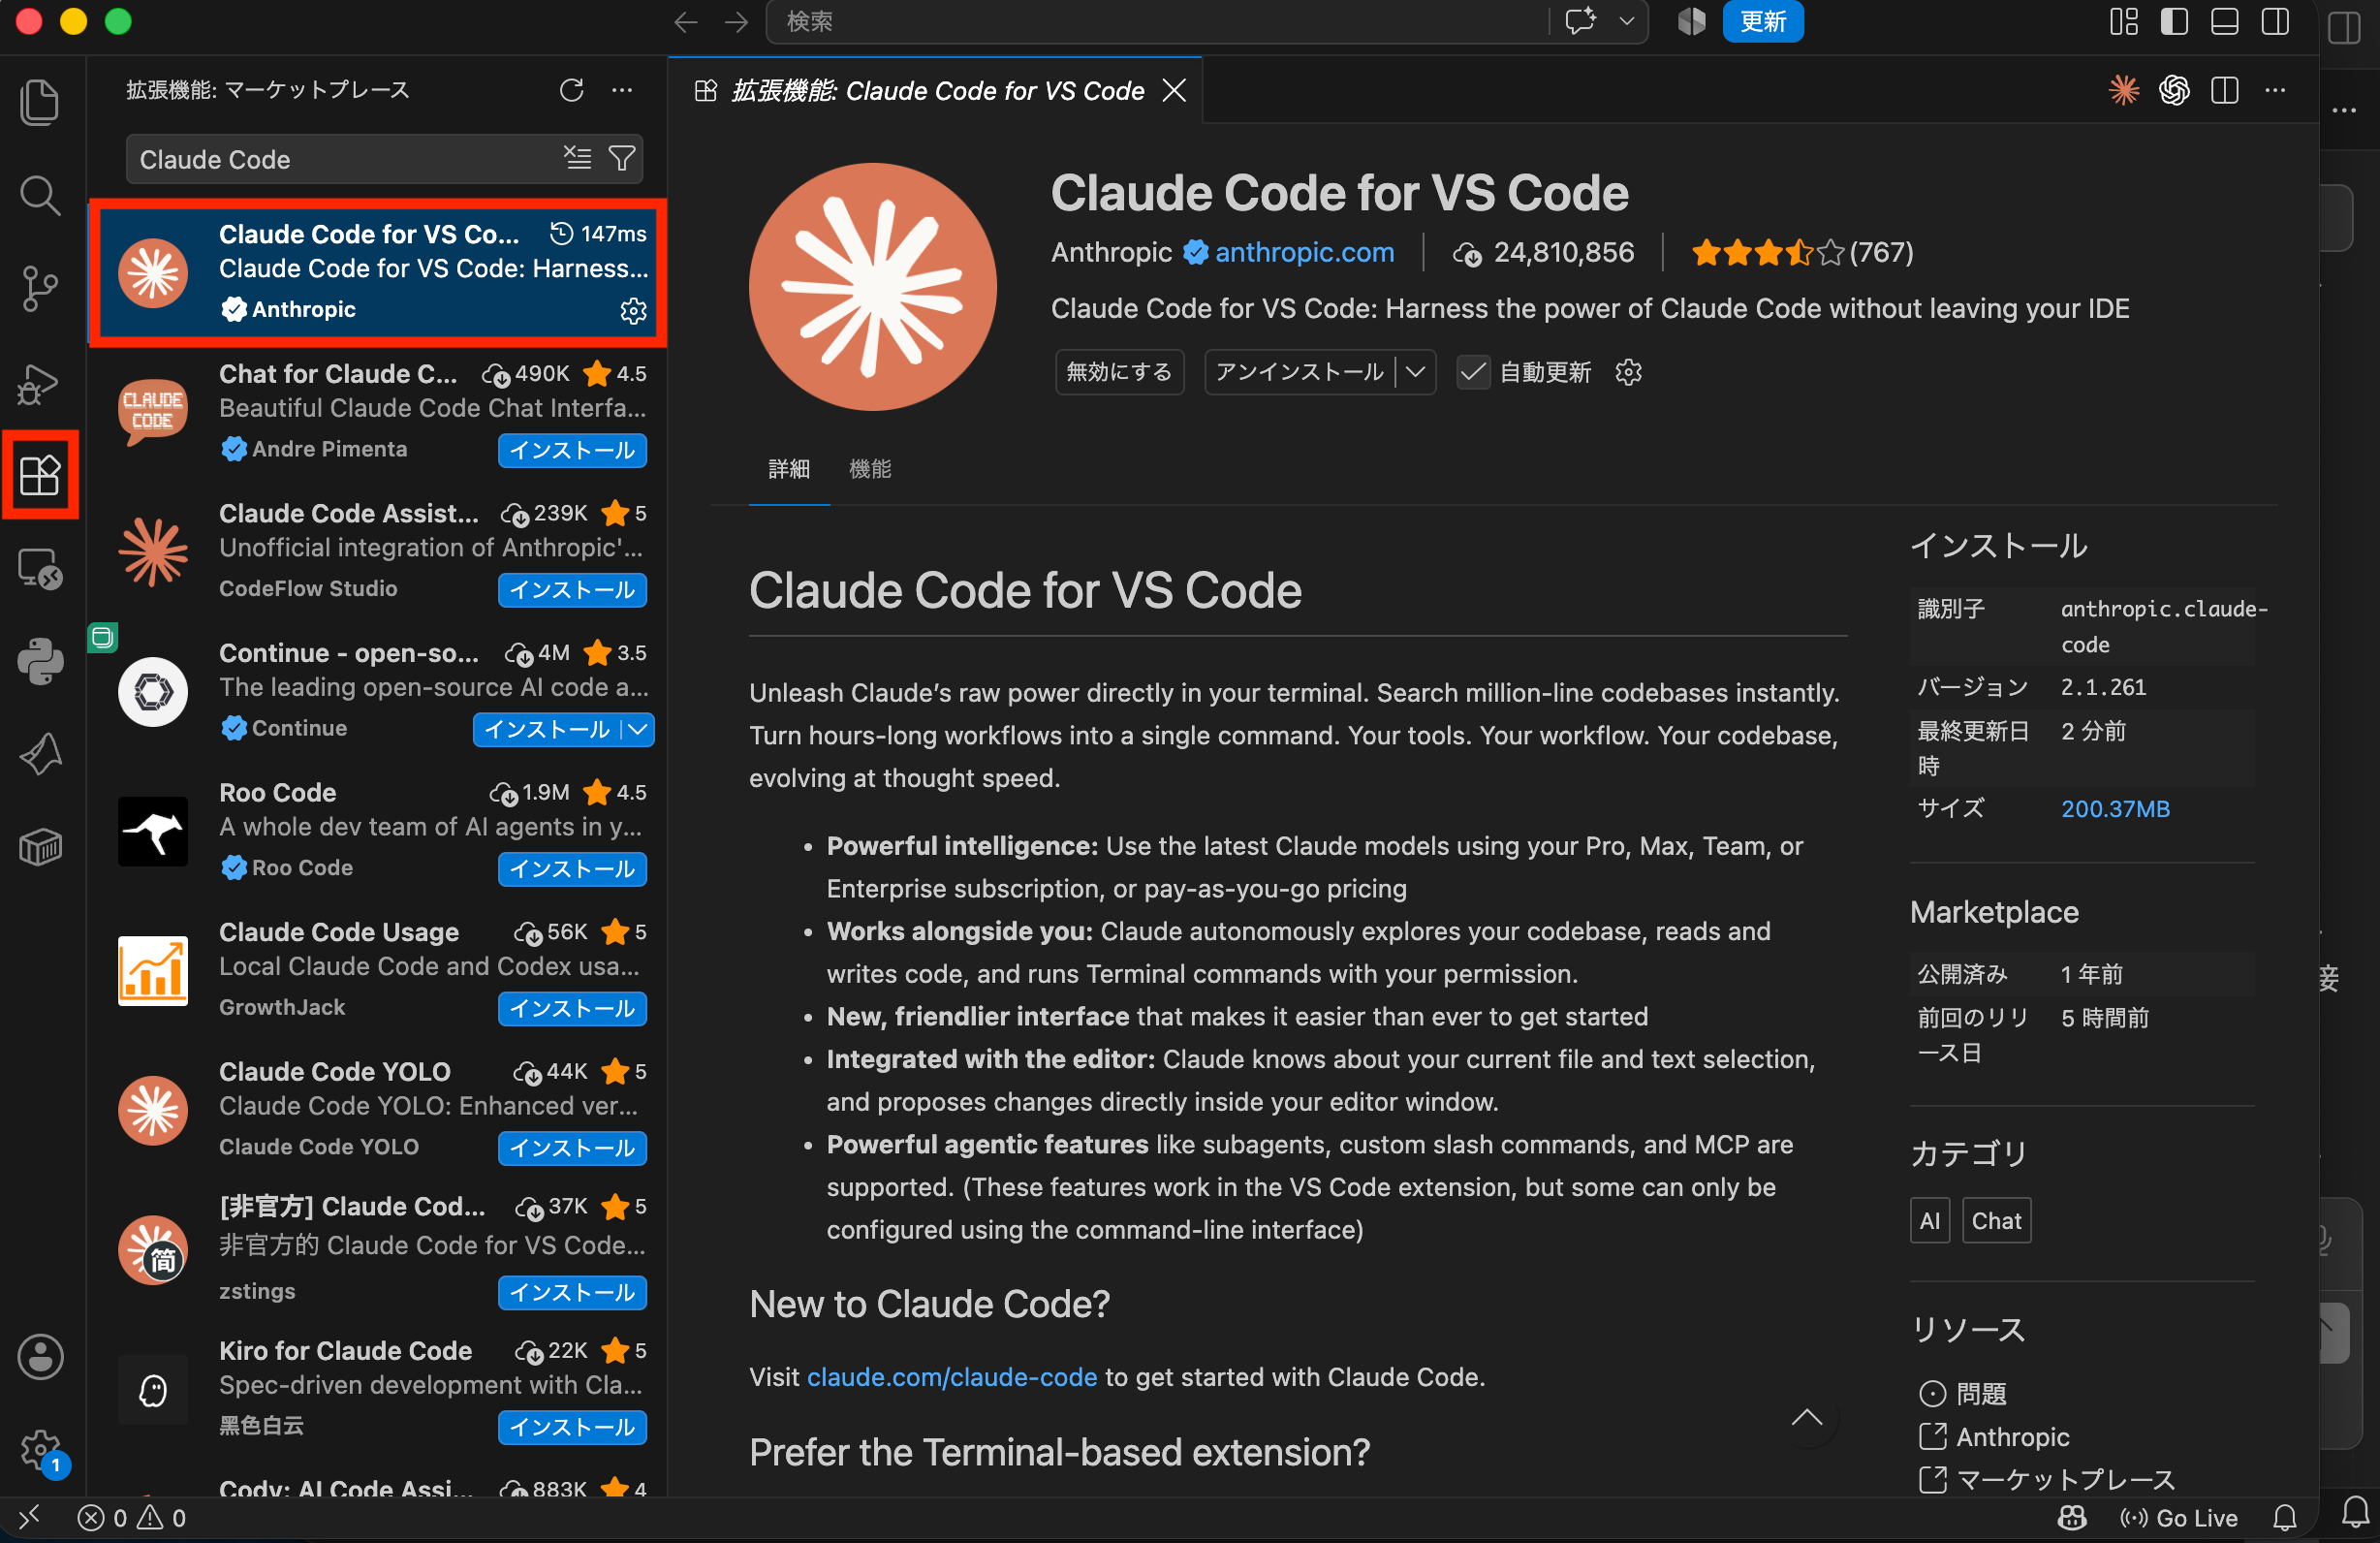Screen dimensions: 2380x1543
Task: Toggle the secondary side bar
Action: pyautogui.click(x=2275, y=22)
